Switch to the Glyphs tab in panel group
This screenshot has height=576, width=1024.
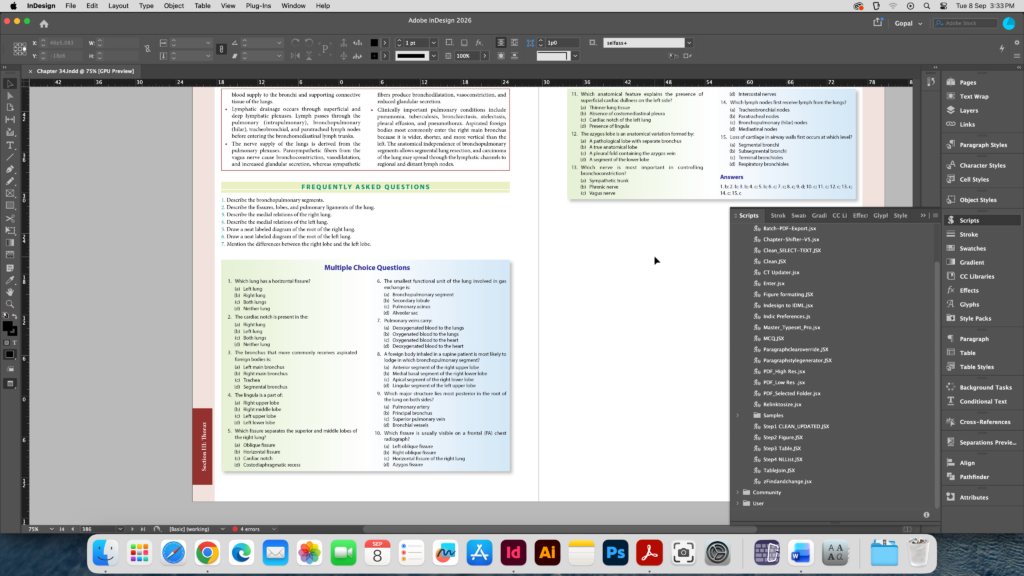880,216
